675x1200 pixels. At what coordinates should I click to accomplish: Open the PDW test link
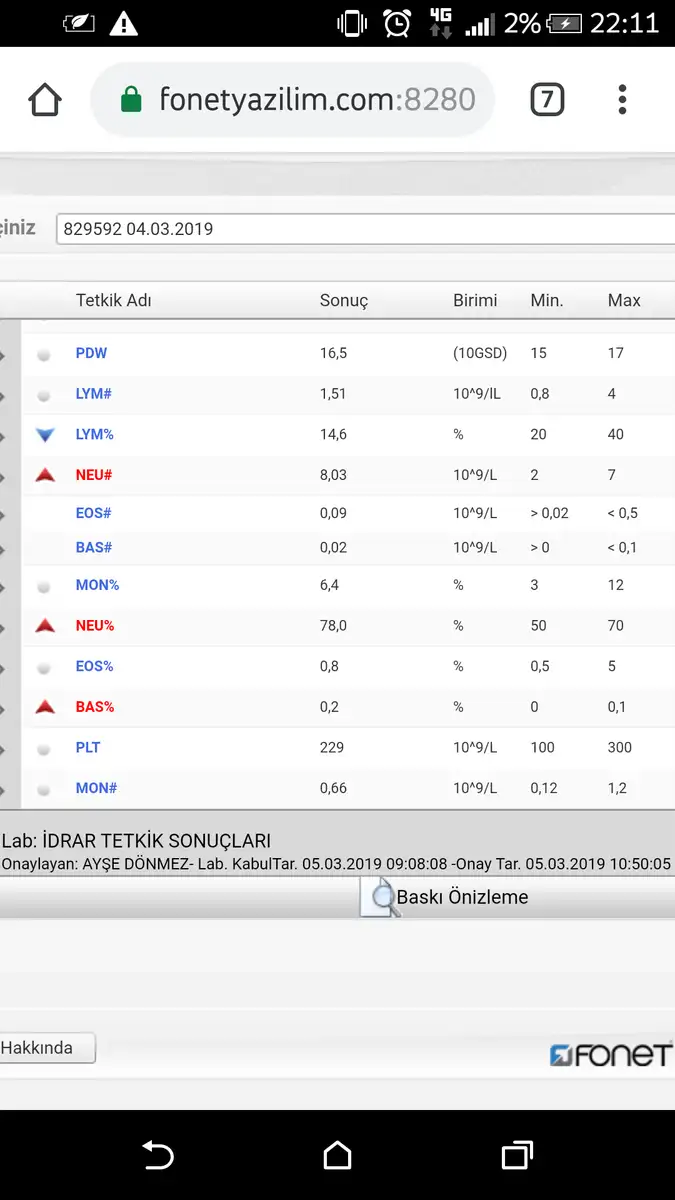click(x=91, y=353)
